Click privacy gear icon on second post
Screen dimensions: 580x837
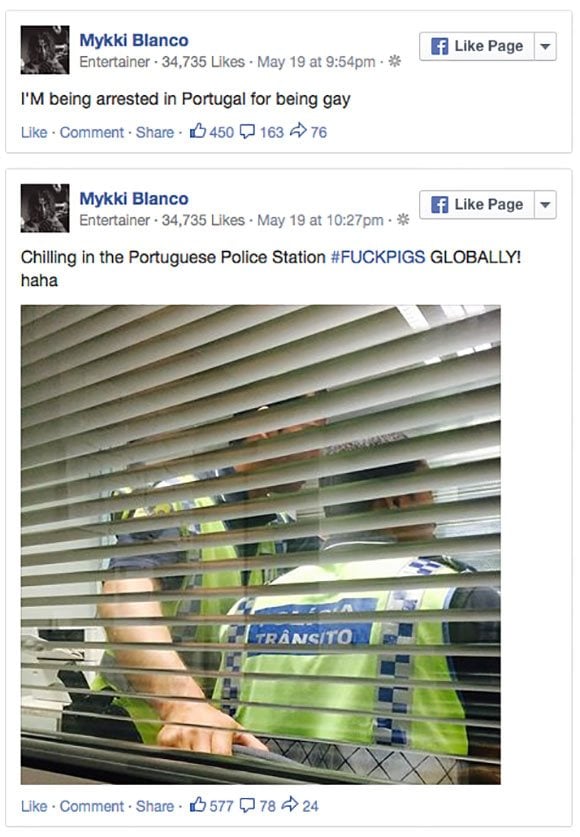coord(403,219)
